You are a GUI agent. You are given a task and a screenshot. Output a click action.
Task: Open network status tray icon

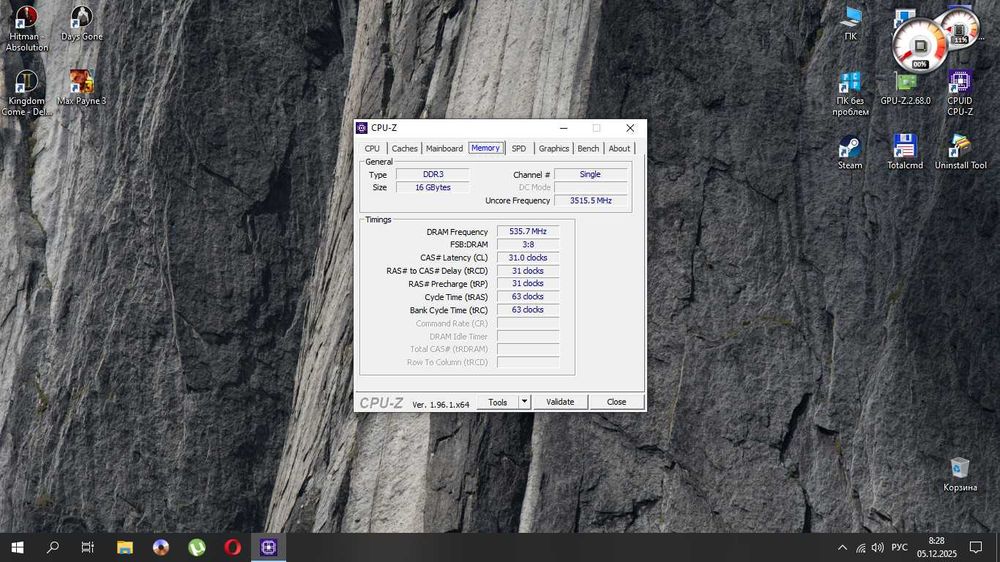(x=860, y=547)
